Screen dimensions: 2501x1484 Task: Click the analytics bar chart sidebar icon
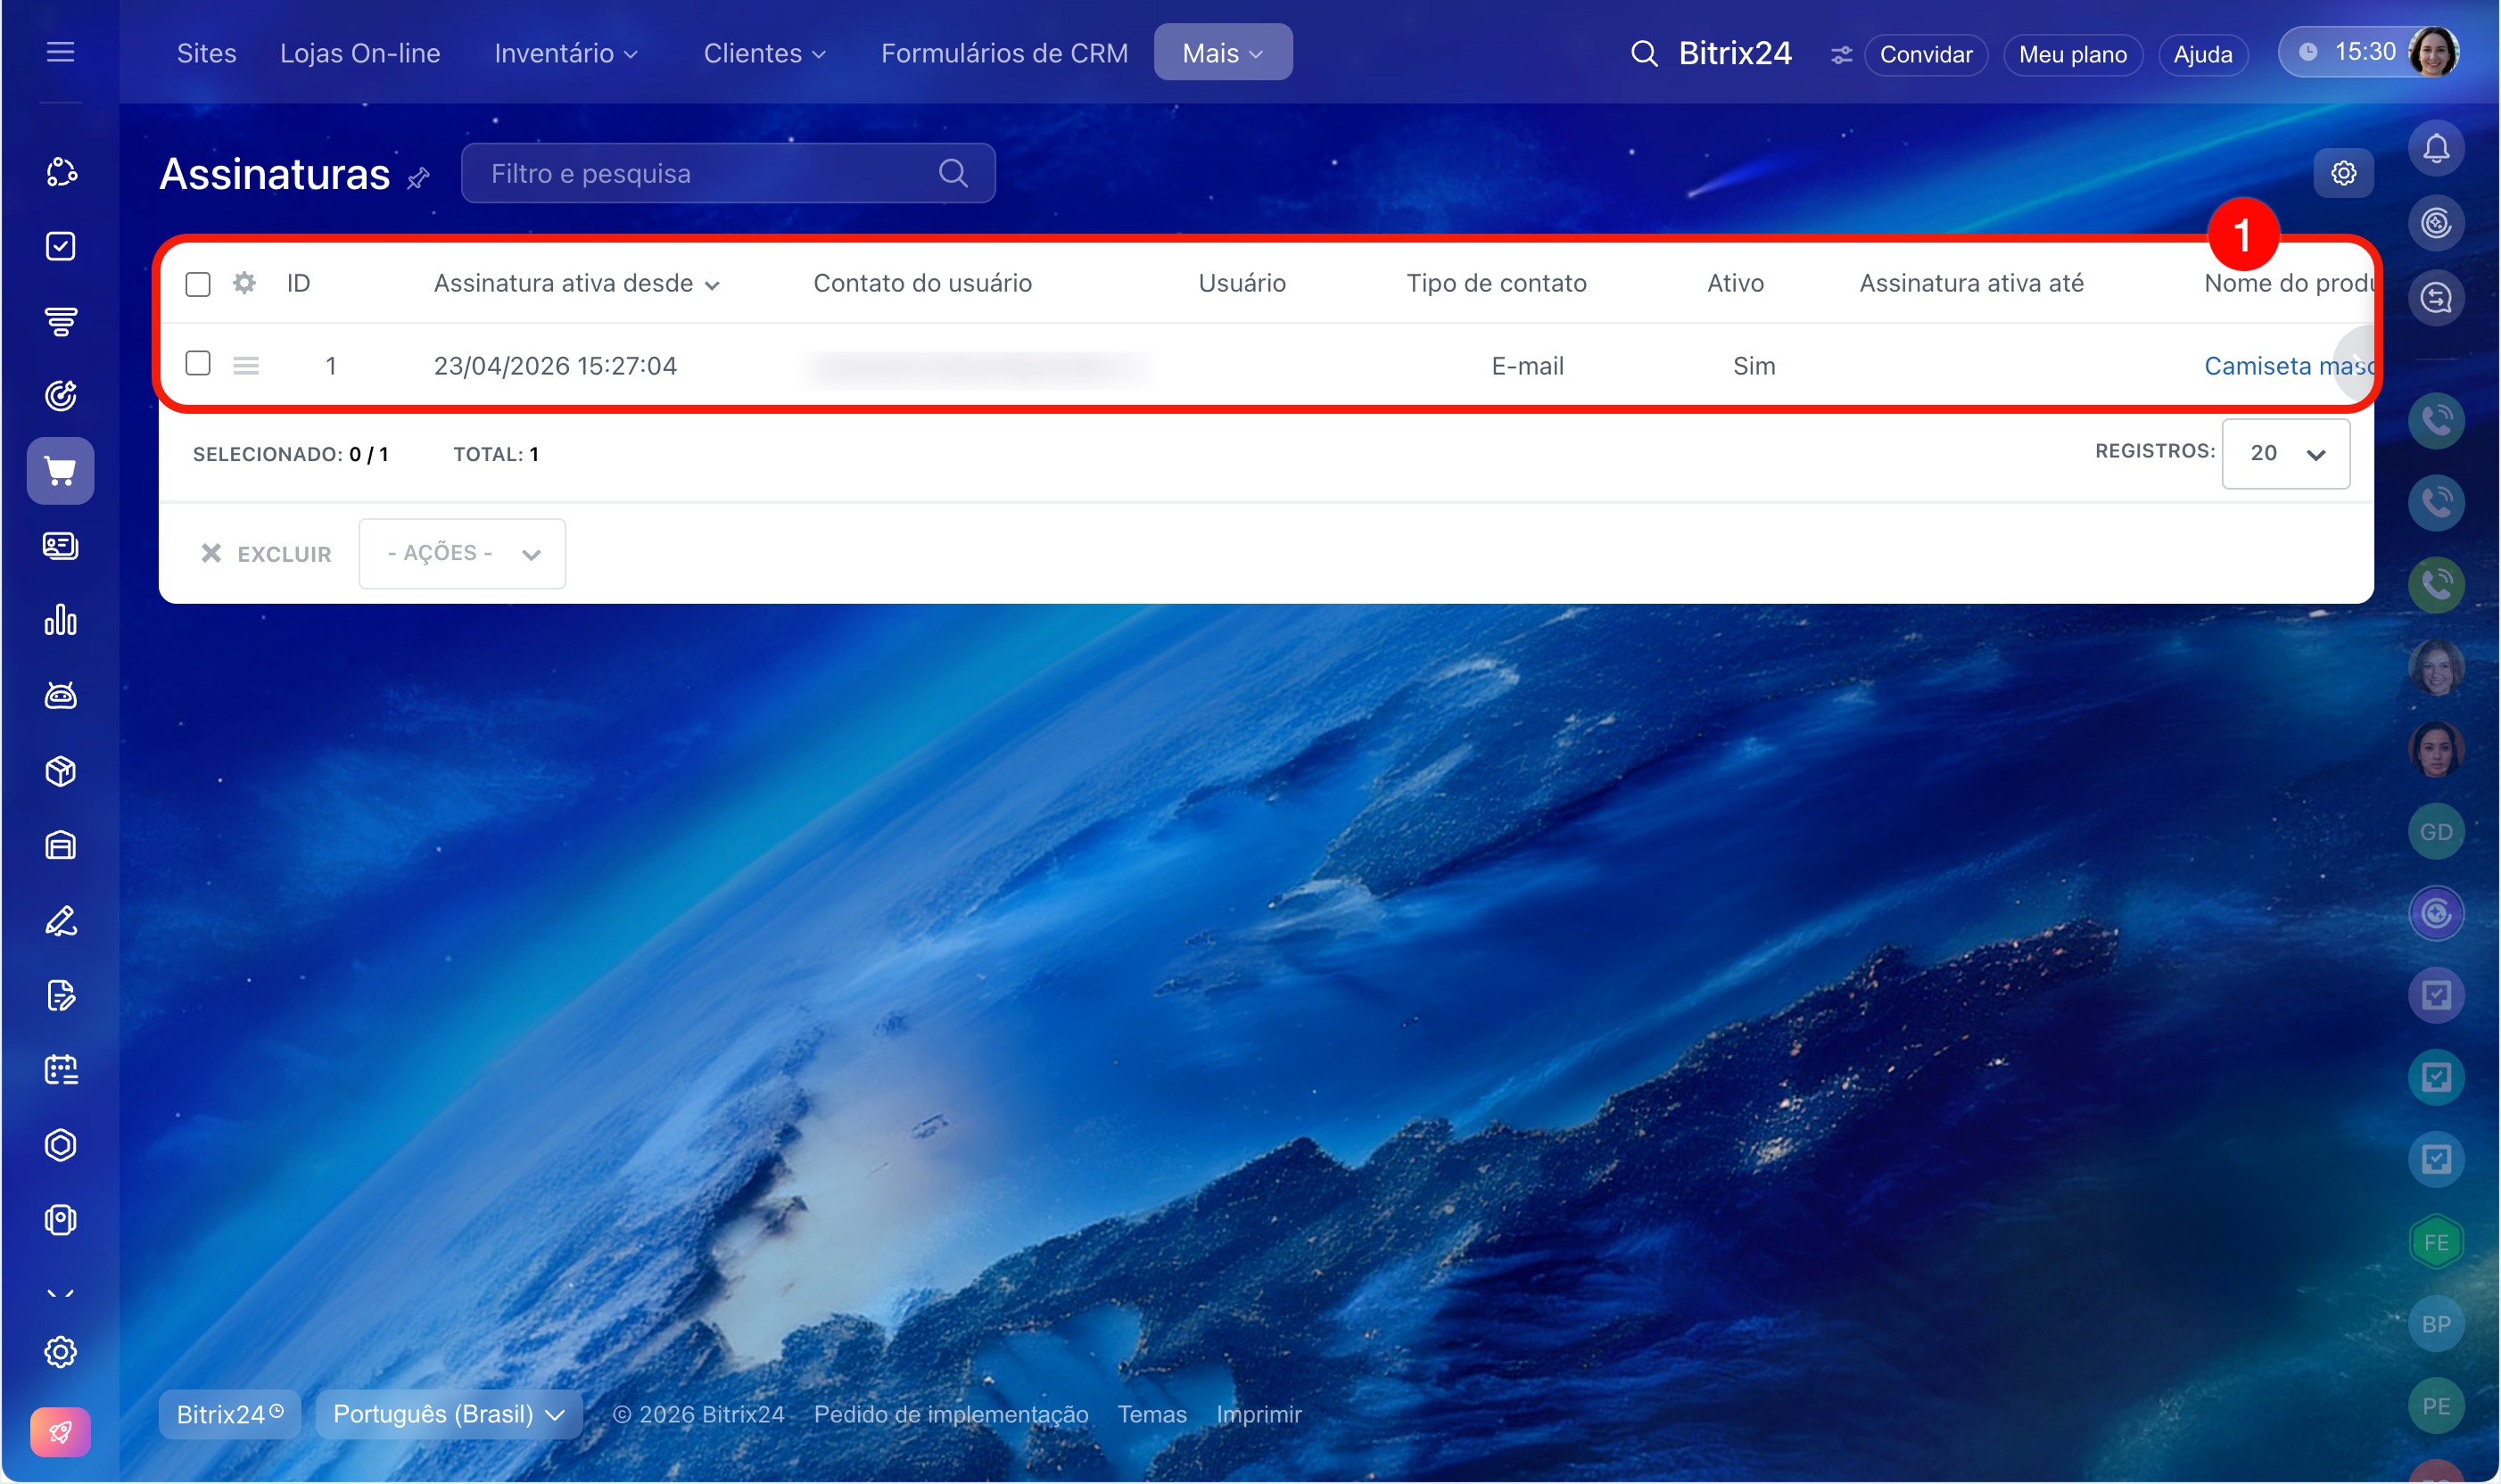pos(60,621)
